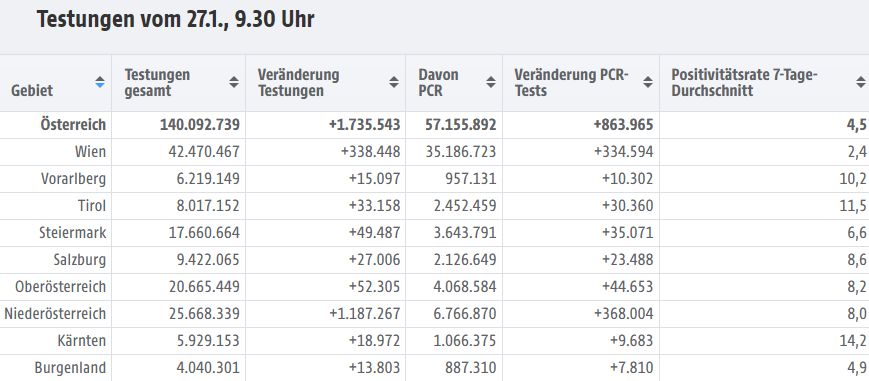This screenshot has height=381, width=869.
Task: Click the Veränderung Testungen header text
Action: tap(298, 83)
